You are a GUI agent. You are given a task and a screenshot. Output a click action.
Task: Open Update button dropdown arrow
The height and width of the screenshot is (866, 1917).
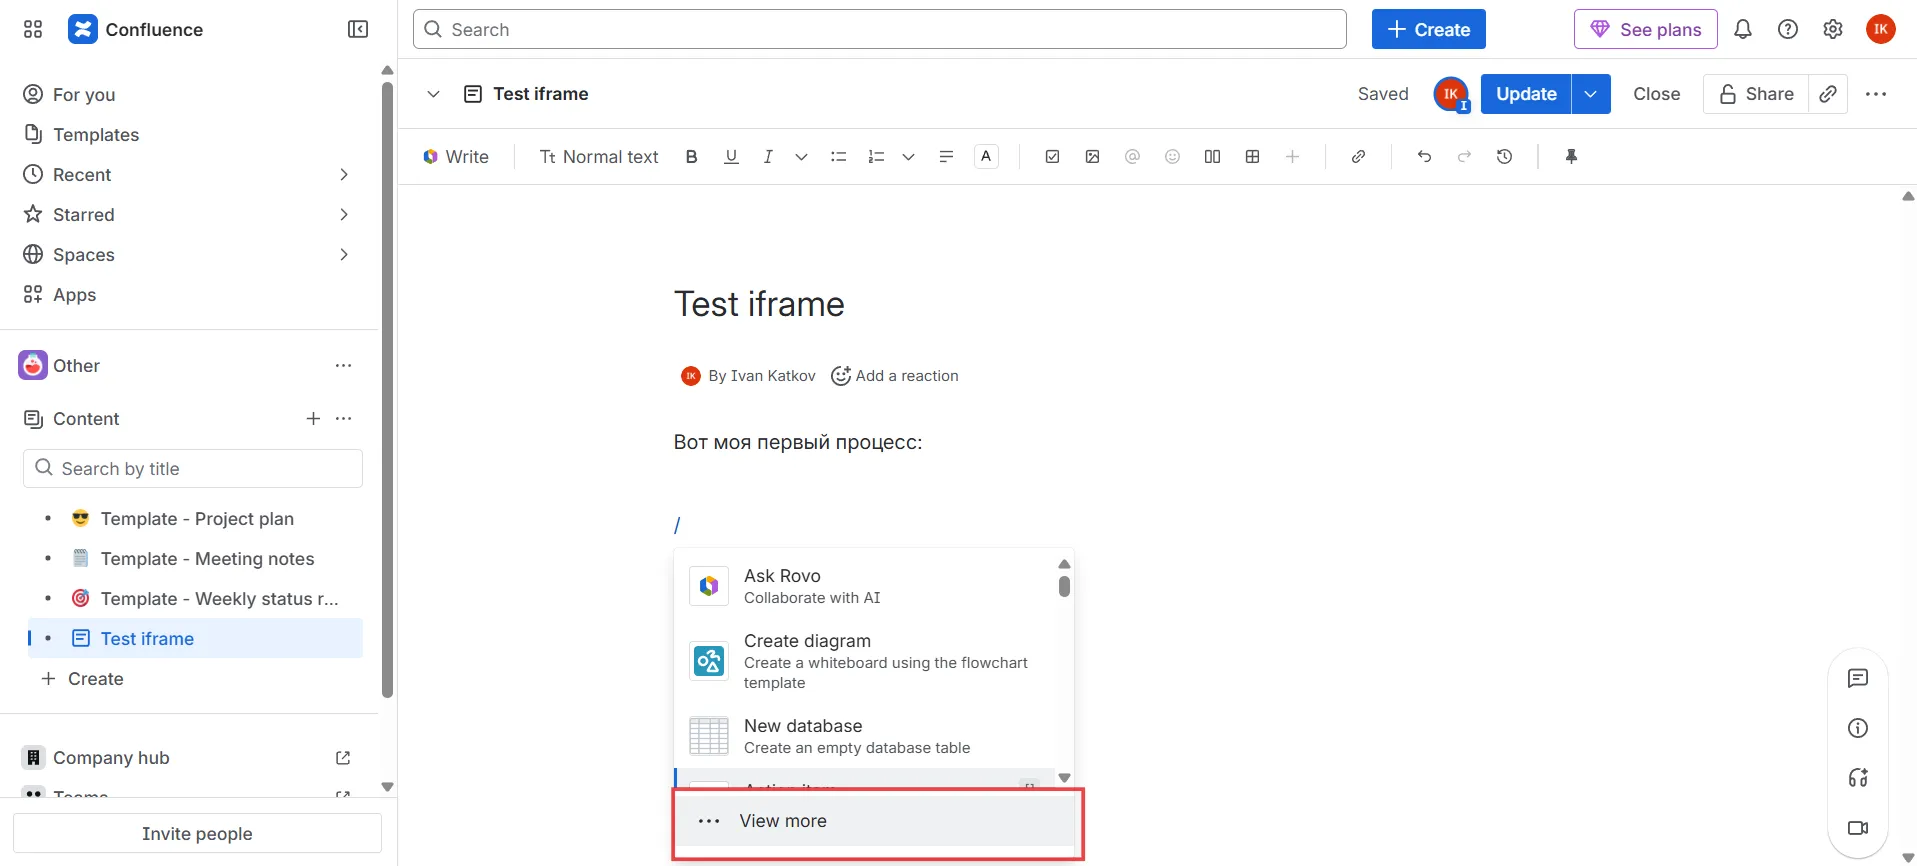[x=1590, y=94]
